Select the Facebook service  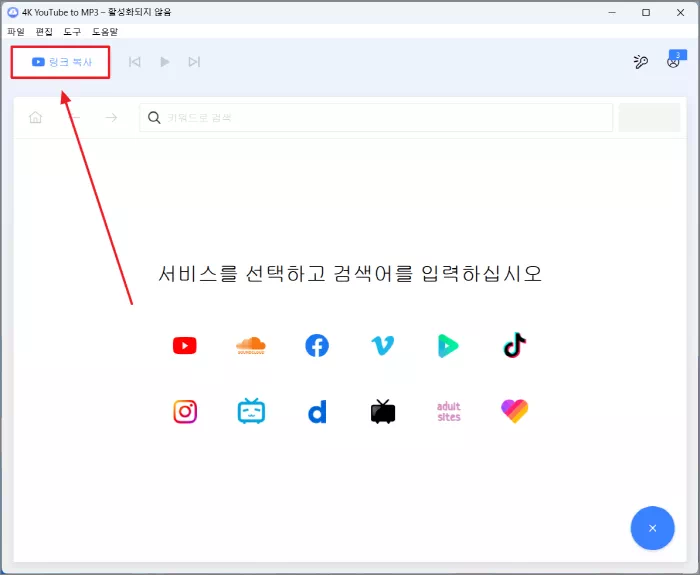tap(317, 346)
